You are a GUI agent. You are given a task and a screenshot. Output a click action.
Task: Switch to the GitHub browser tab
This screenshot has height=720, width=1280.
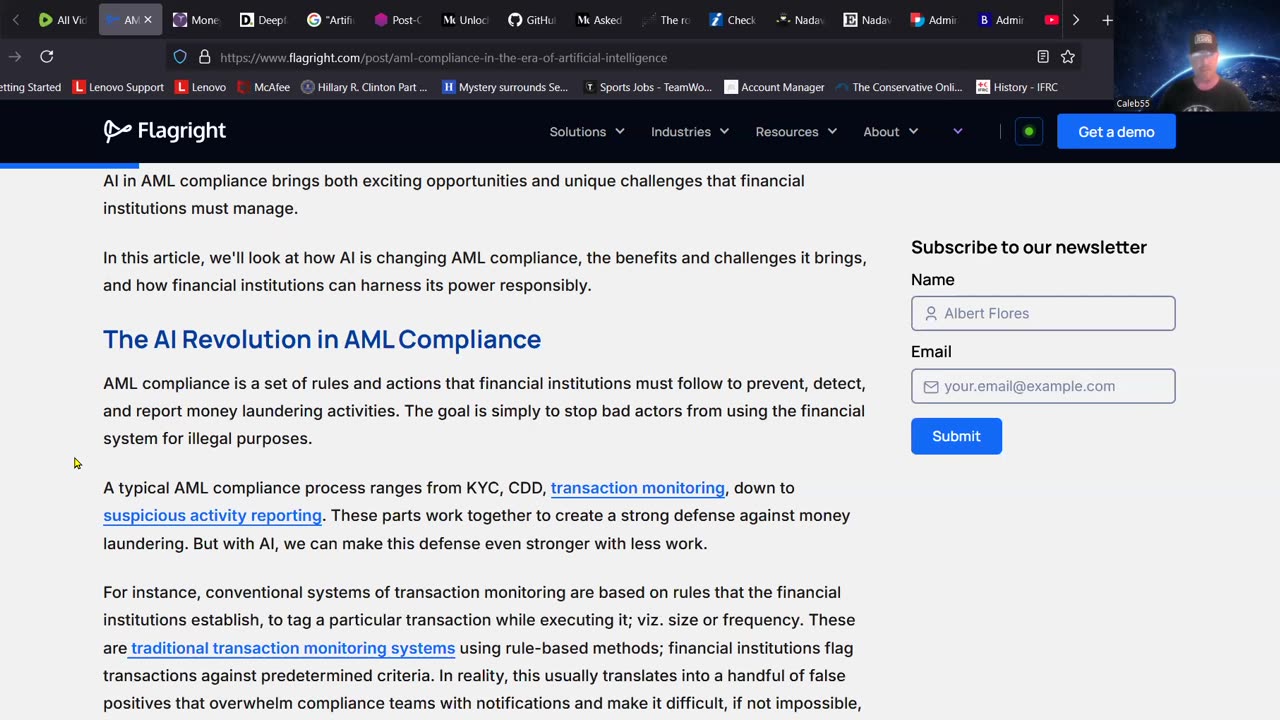(532, 20)
